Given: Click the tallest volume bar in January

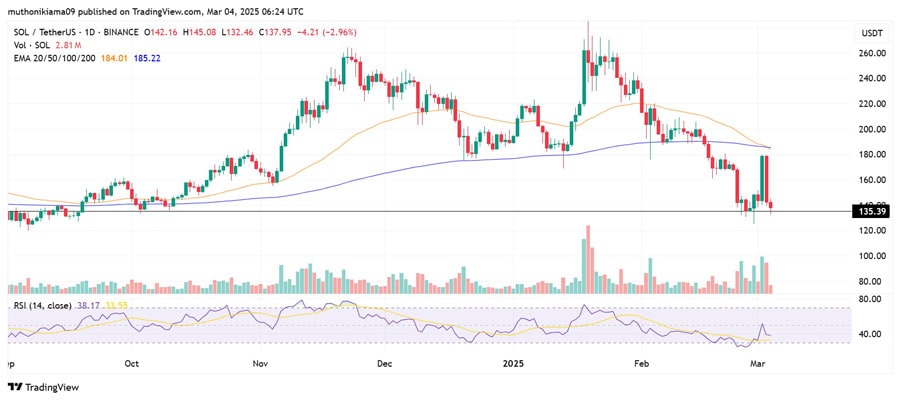Looking at the screenshot, I should (x=588, y=260).
